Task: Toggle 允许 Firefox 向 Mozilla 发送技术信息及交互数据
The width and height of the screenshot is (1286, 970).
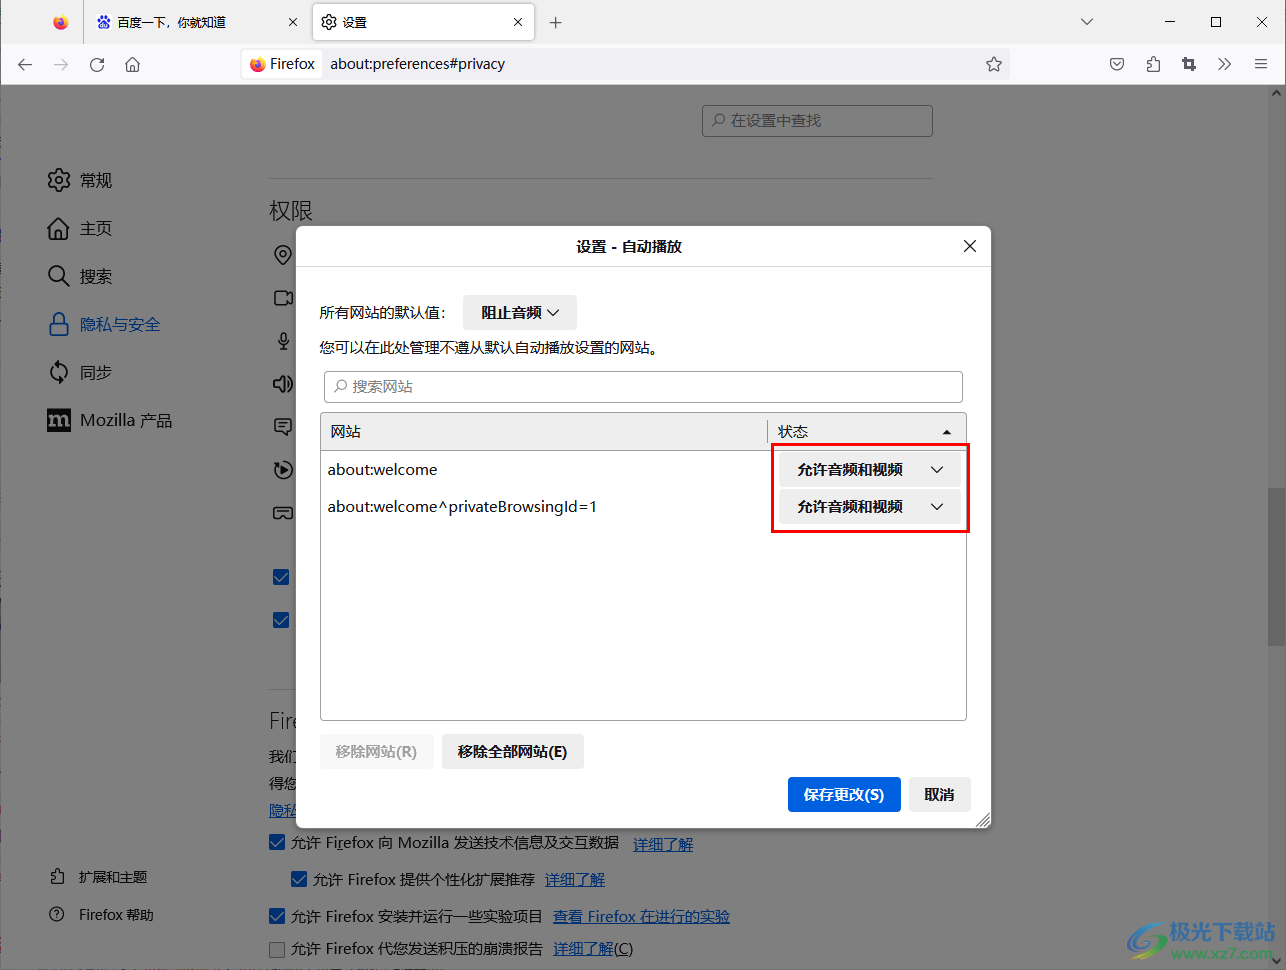Action: 277,842
